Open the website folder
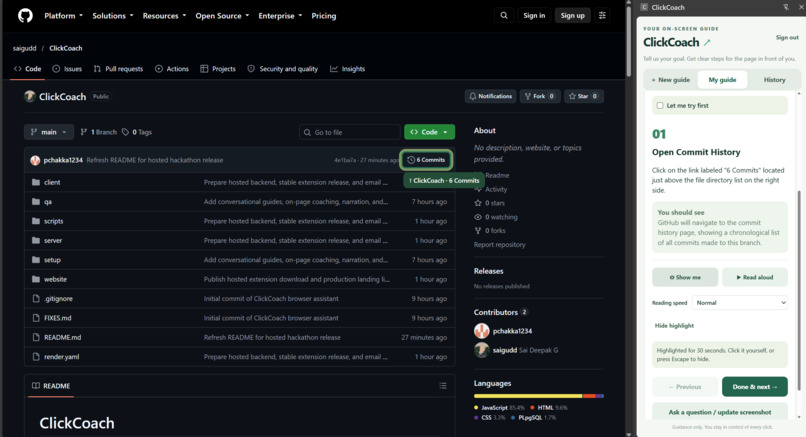The width and height of the screenshot is (806, 437). tap(55, 279)
